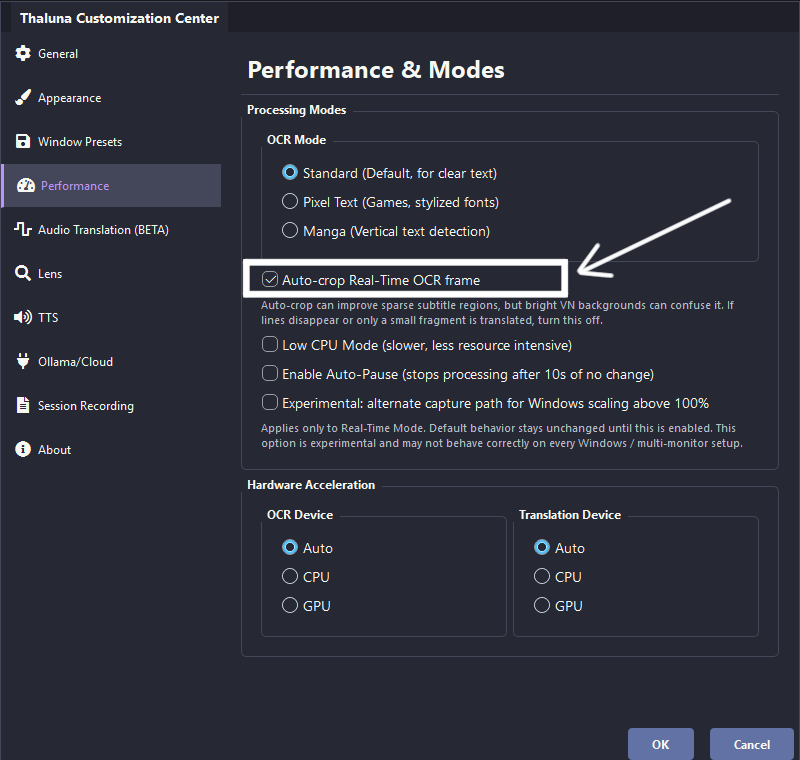Click the Thaluna Customization Center title
This screenshot has height=760, width=800.
click(x=119, y=18)
